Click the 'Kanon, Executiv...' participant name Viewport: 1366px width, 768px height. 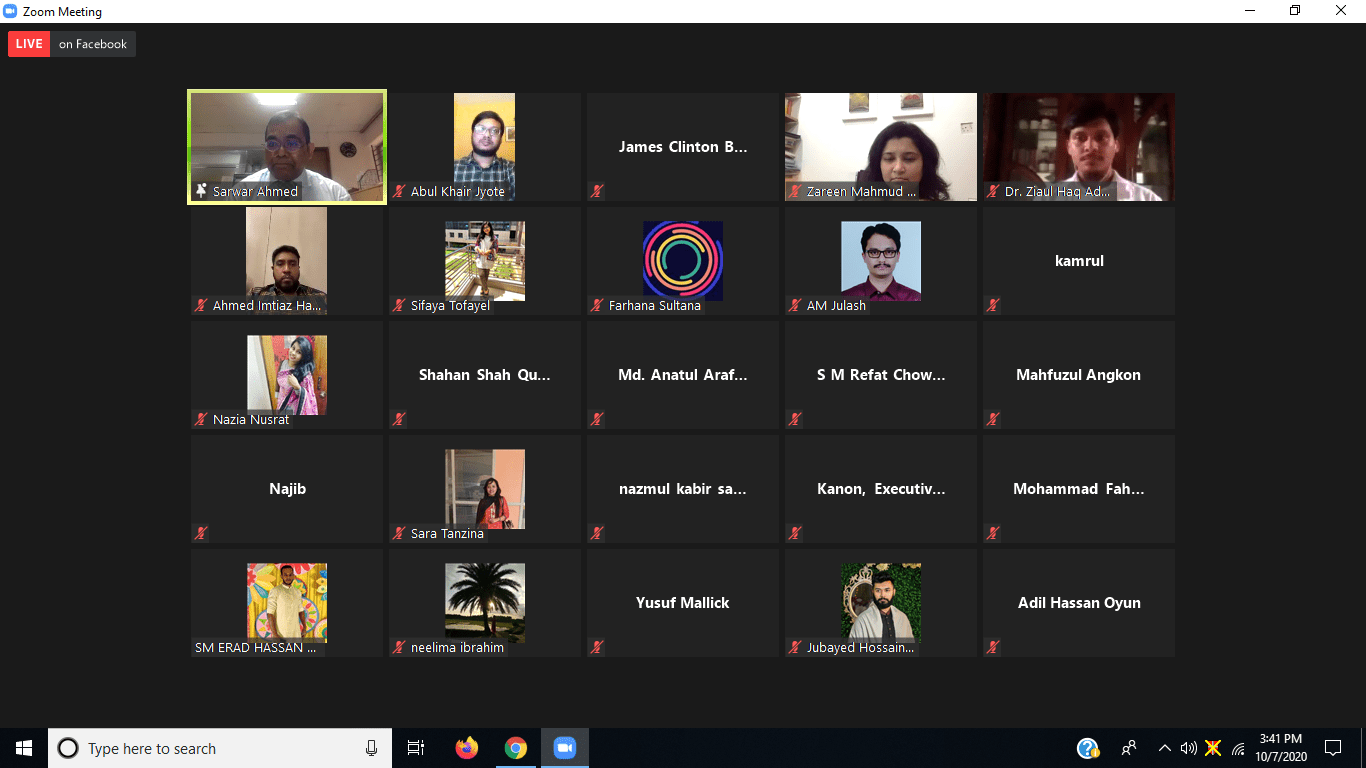coord(881,489)
